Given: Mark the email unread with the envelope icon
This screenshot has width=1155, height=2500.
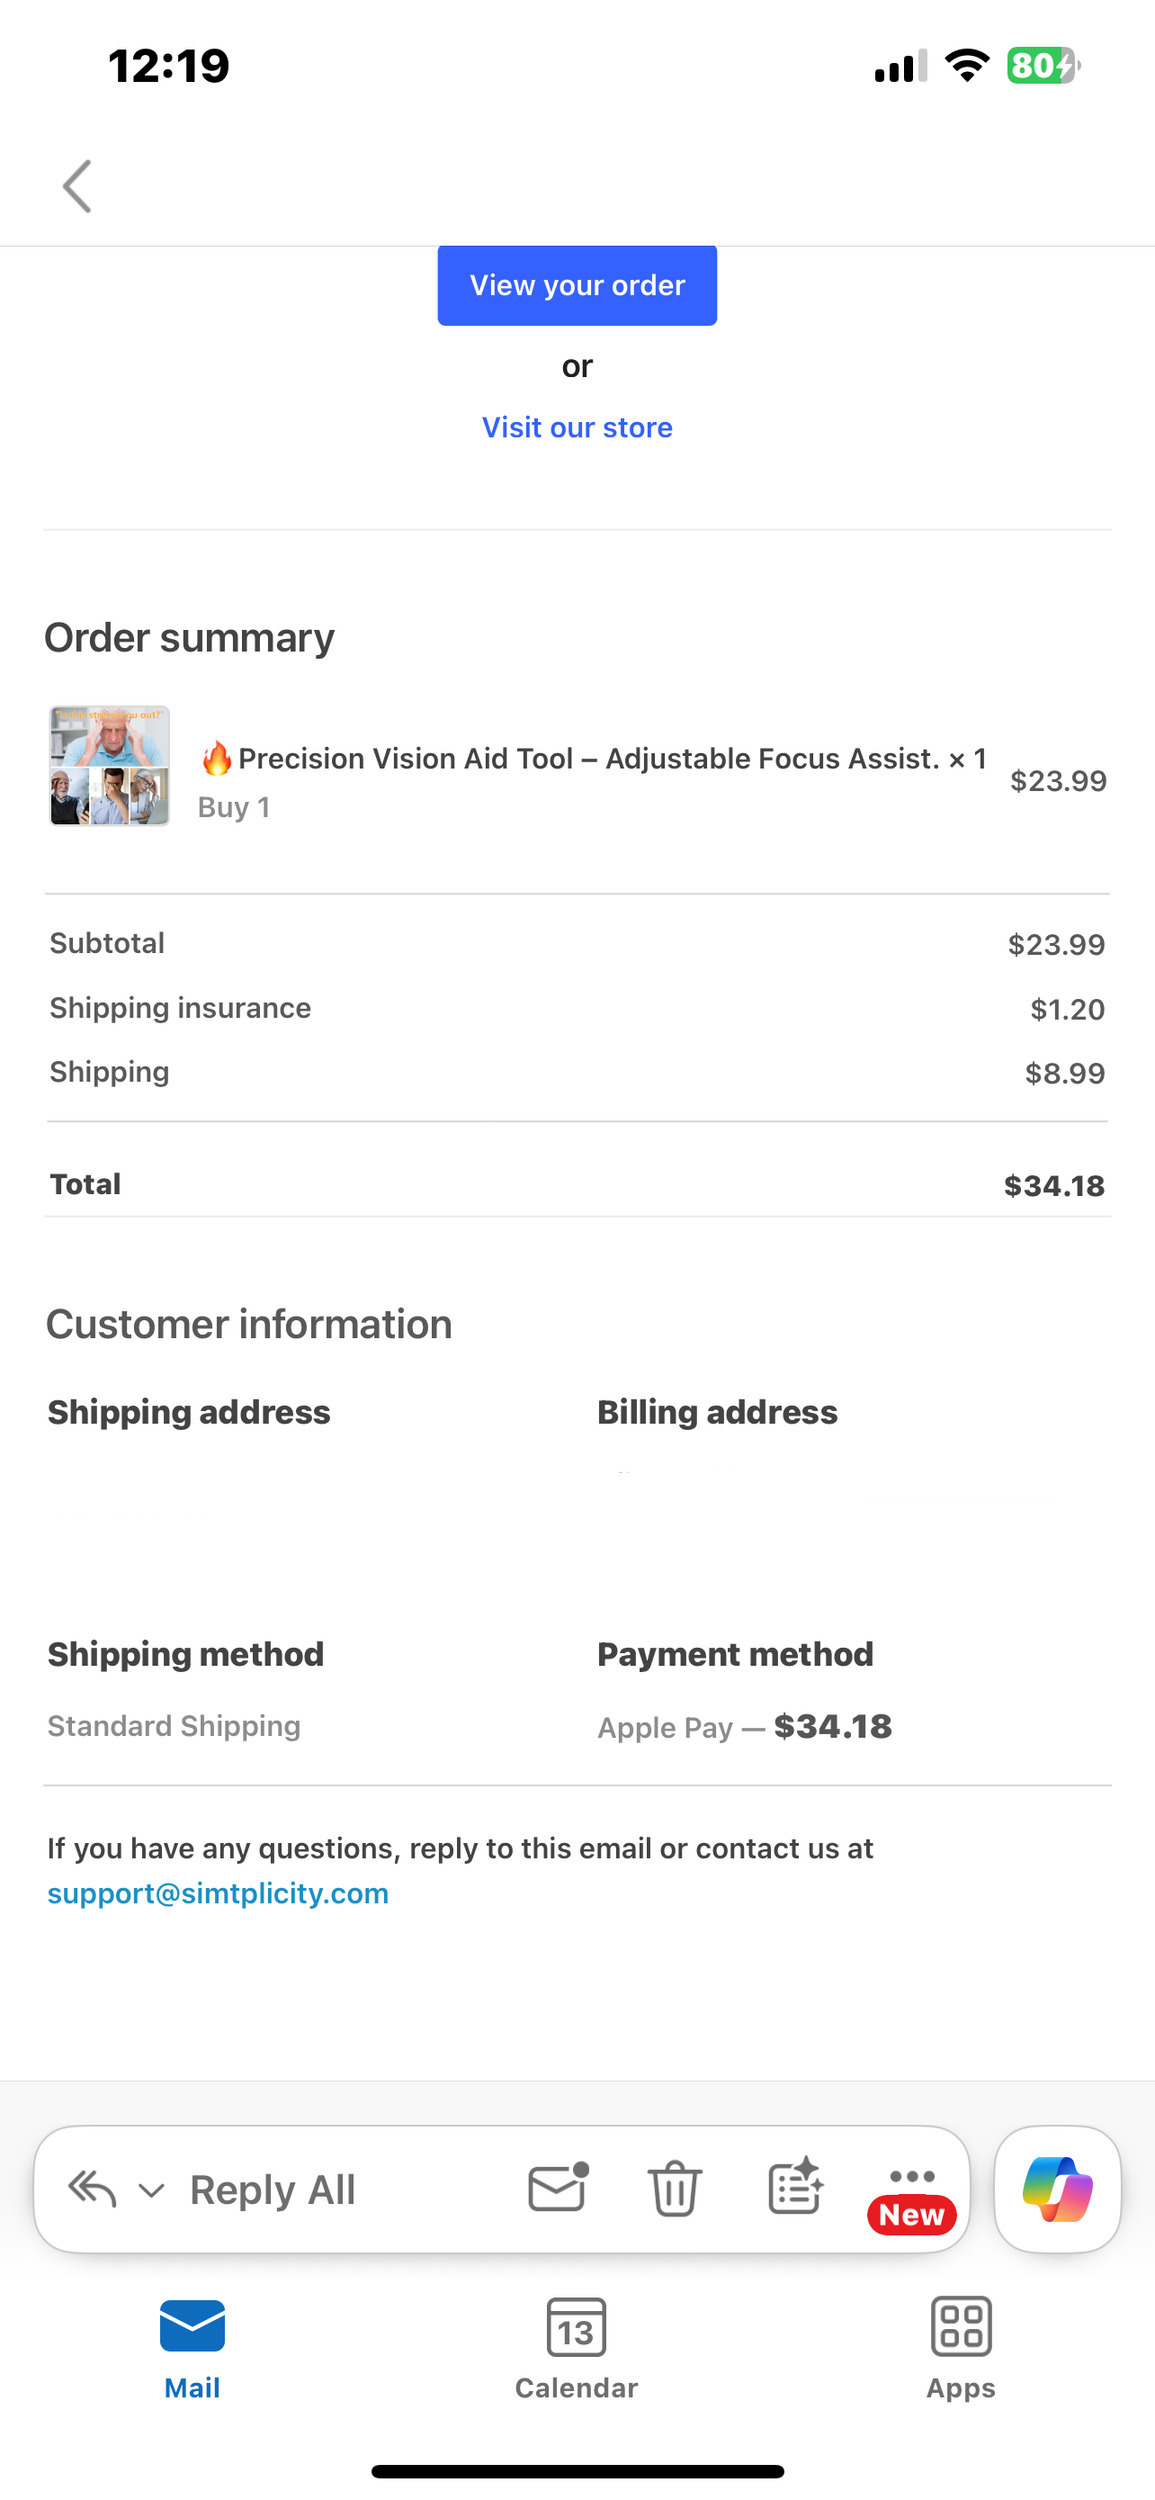Looking at the screenshot, I should 557,2188.
